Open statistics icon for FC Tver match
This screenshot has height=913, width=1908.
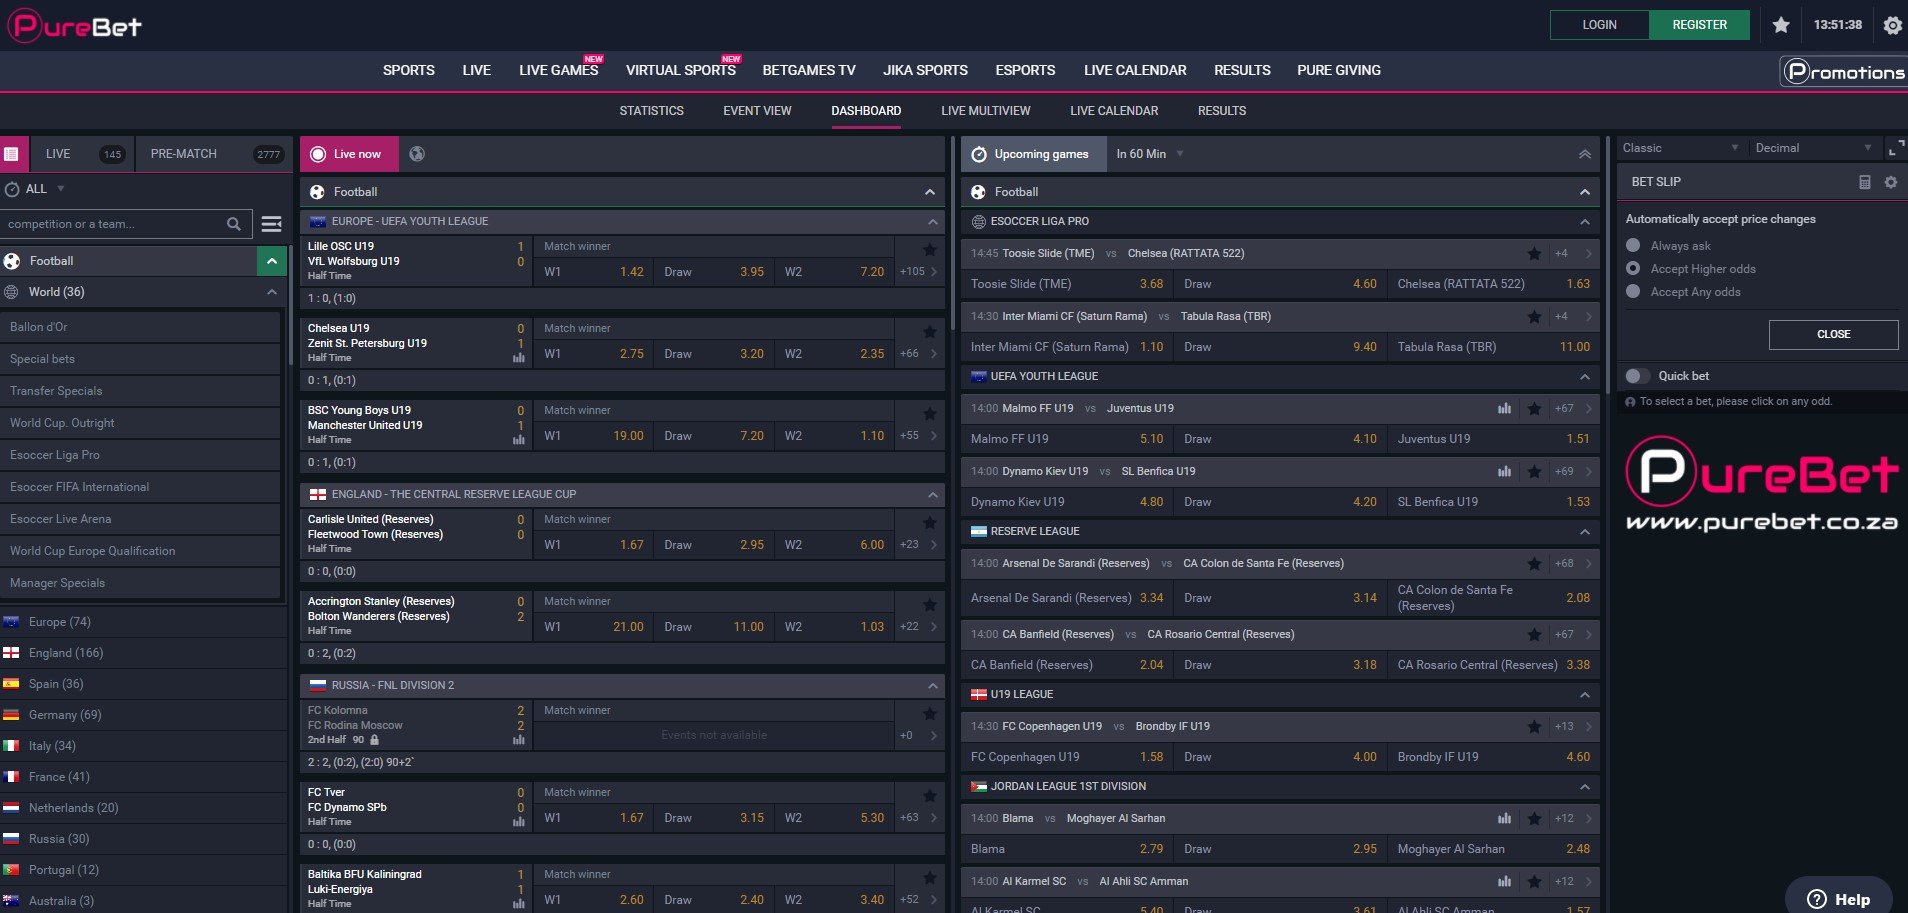point(518,821)
